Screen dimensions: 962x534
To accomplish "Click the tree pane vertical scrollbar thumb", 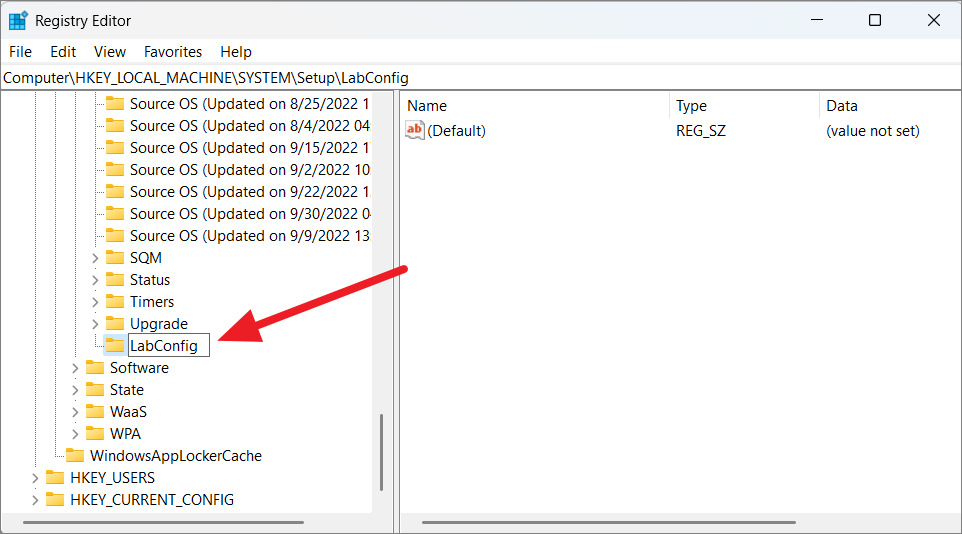I will coord(382,452).
